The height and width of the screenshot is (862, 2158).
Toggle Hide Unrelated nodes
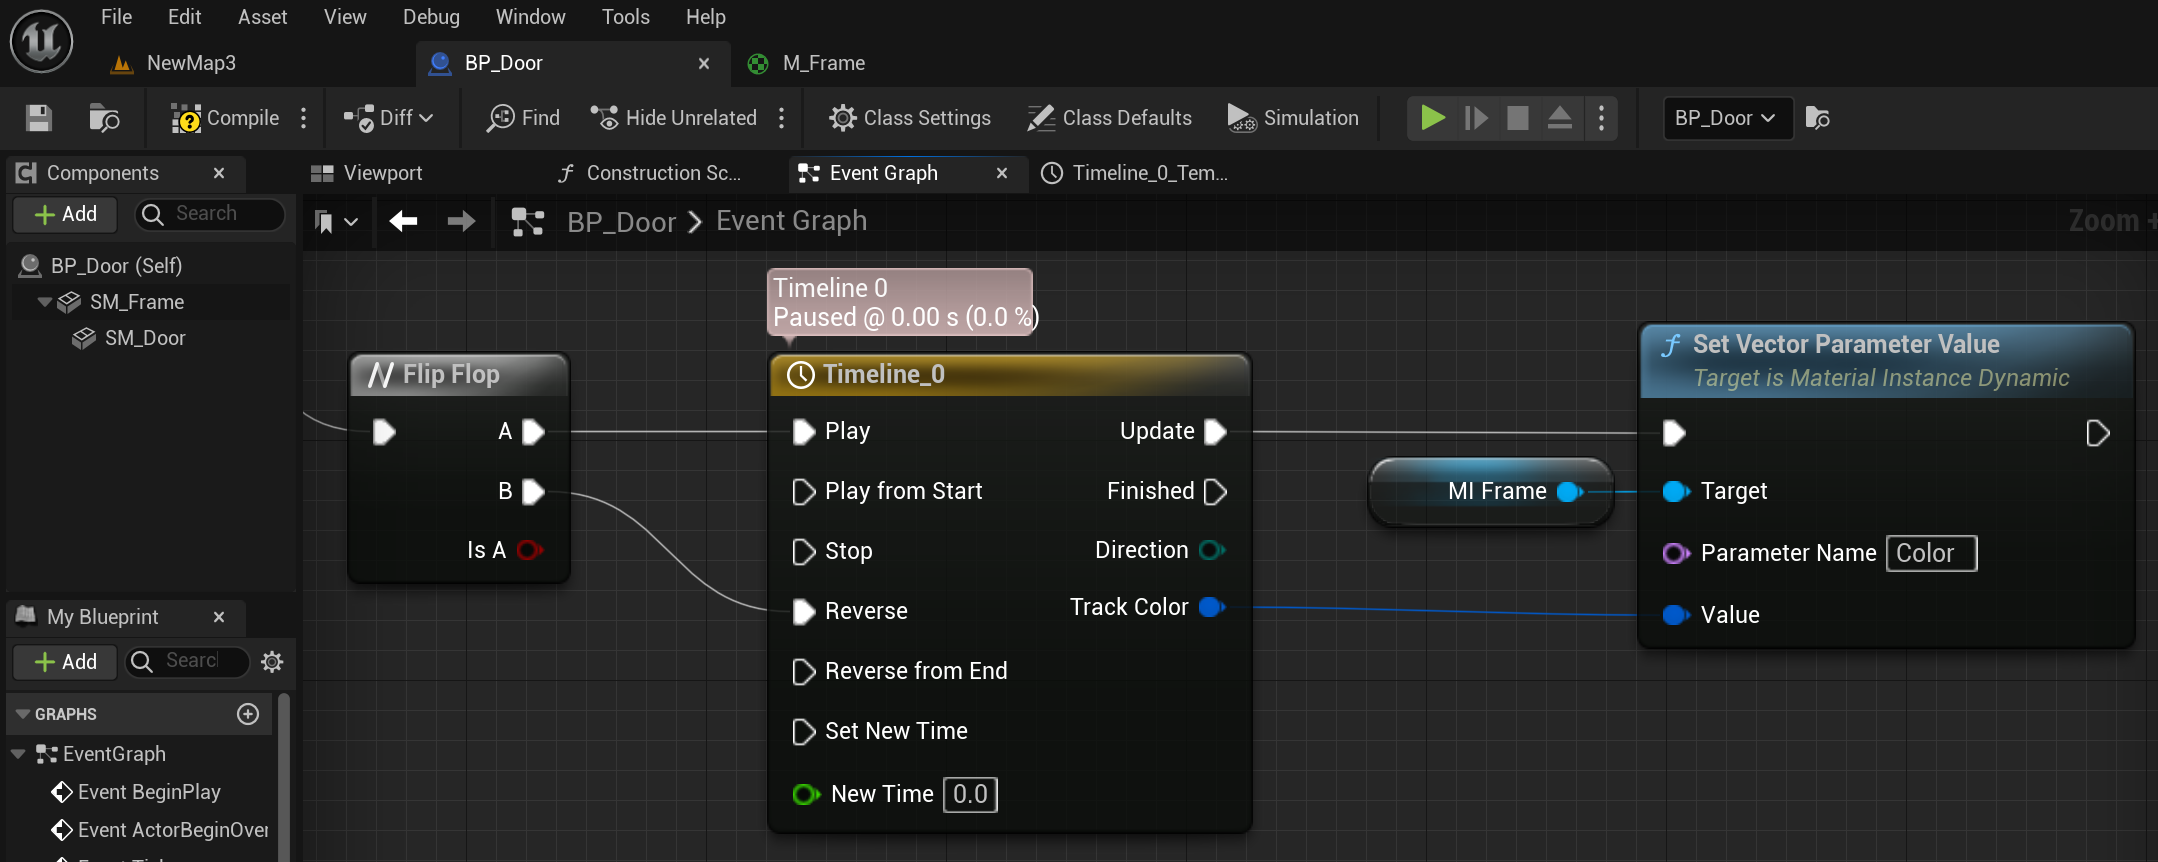(x=673, y=118)
